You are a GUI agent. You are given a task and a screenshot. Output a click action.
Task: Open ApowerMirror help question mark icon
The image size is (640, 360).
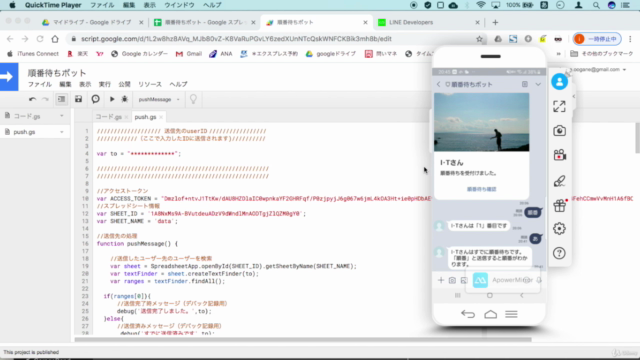tap(559, 253)
